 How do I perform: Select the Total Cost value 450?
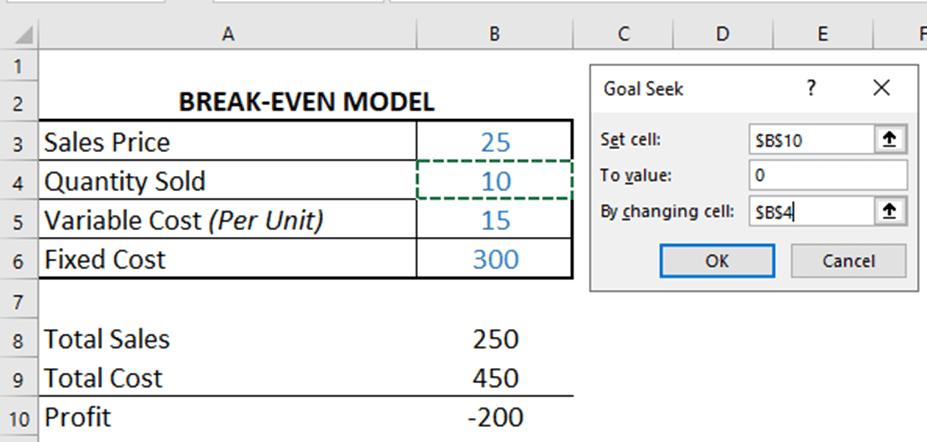point(495,378)
